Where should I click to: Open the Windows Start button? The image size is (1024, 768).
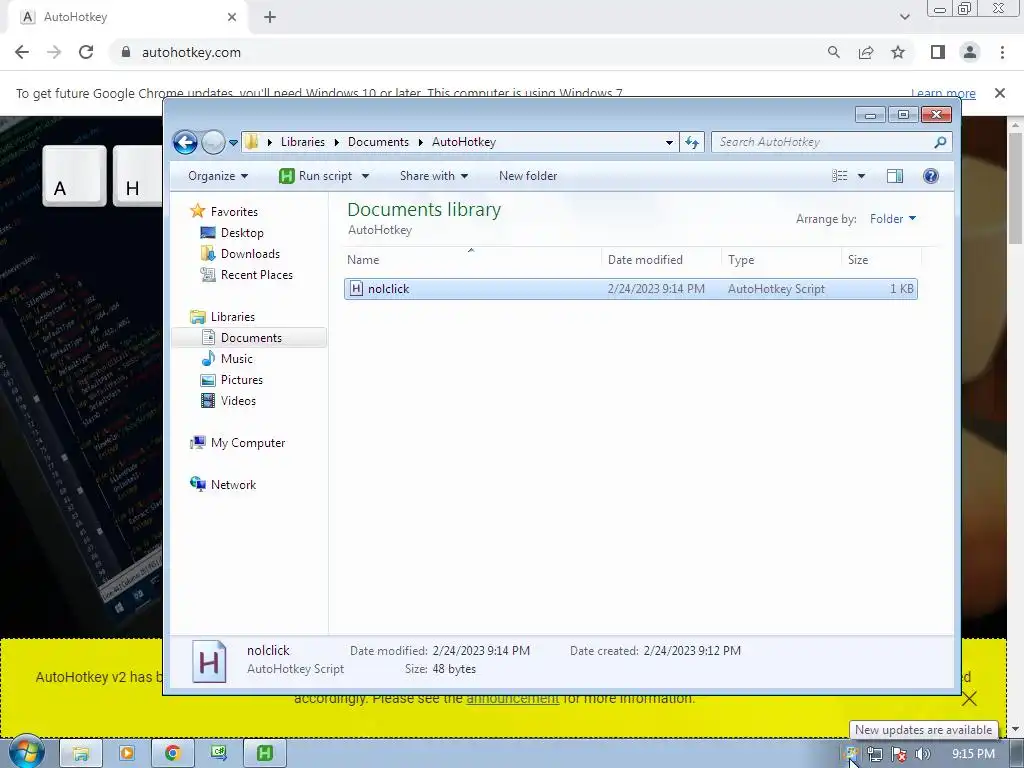pyautogui.click(x=26, y=752)
